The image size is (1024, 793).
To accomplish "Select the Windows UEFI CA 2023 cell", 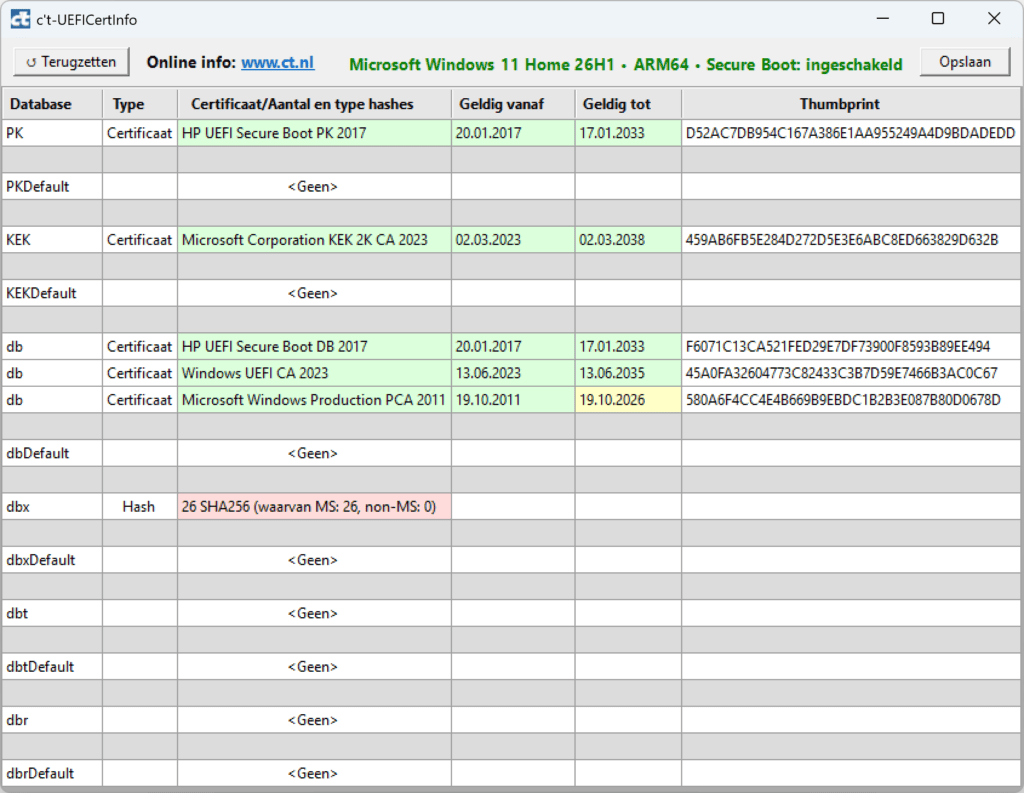I will pyautogui.click(x=314, y=373).
